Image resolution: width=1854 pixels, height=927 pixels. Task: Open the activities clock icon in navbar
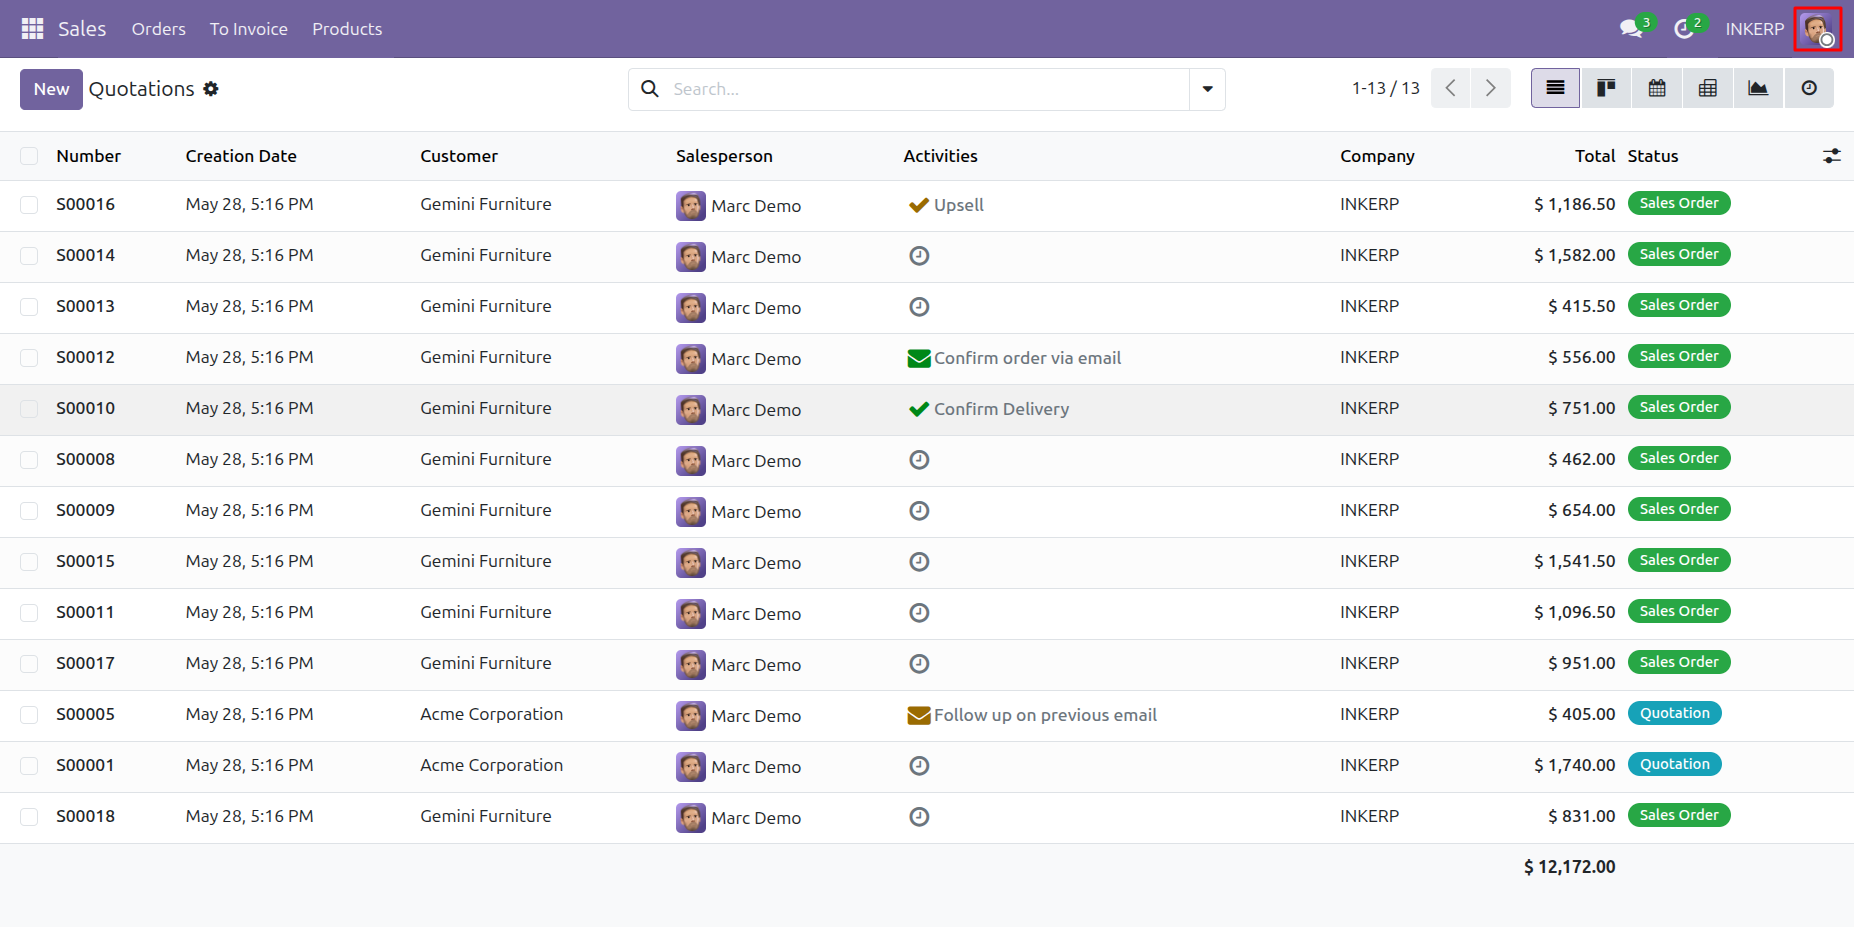[x=1685, y=29]
